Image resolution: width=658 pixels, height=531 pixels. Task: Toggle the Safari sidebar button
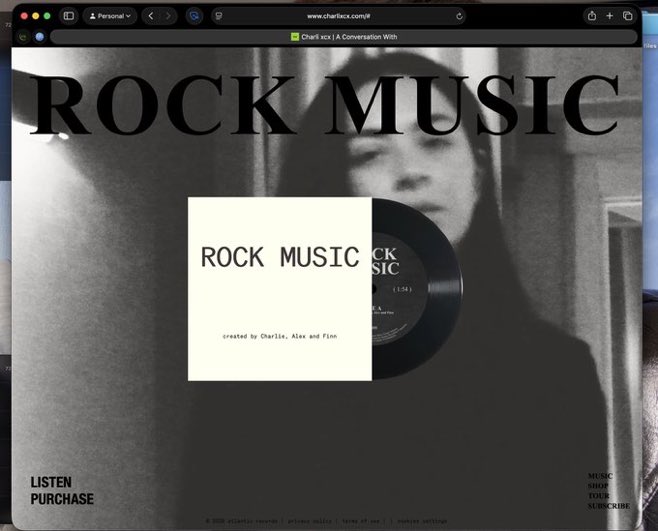[69, 16]
